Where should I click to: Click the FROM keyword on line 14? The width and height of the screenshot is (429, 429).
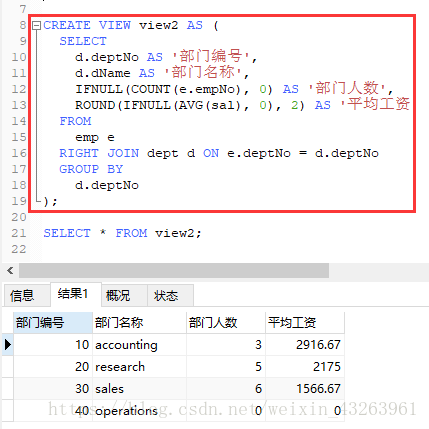75,121
